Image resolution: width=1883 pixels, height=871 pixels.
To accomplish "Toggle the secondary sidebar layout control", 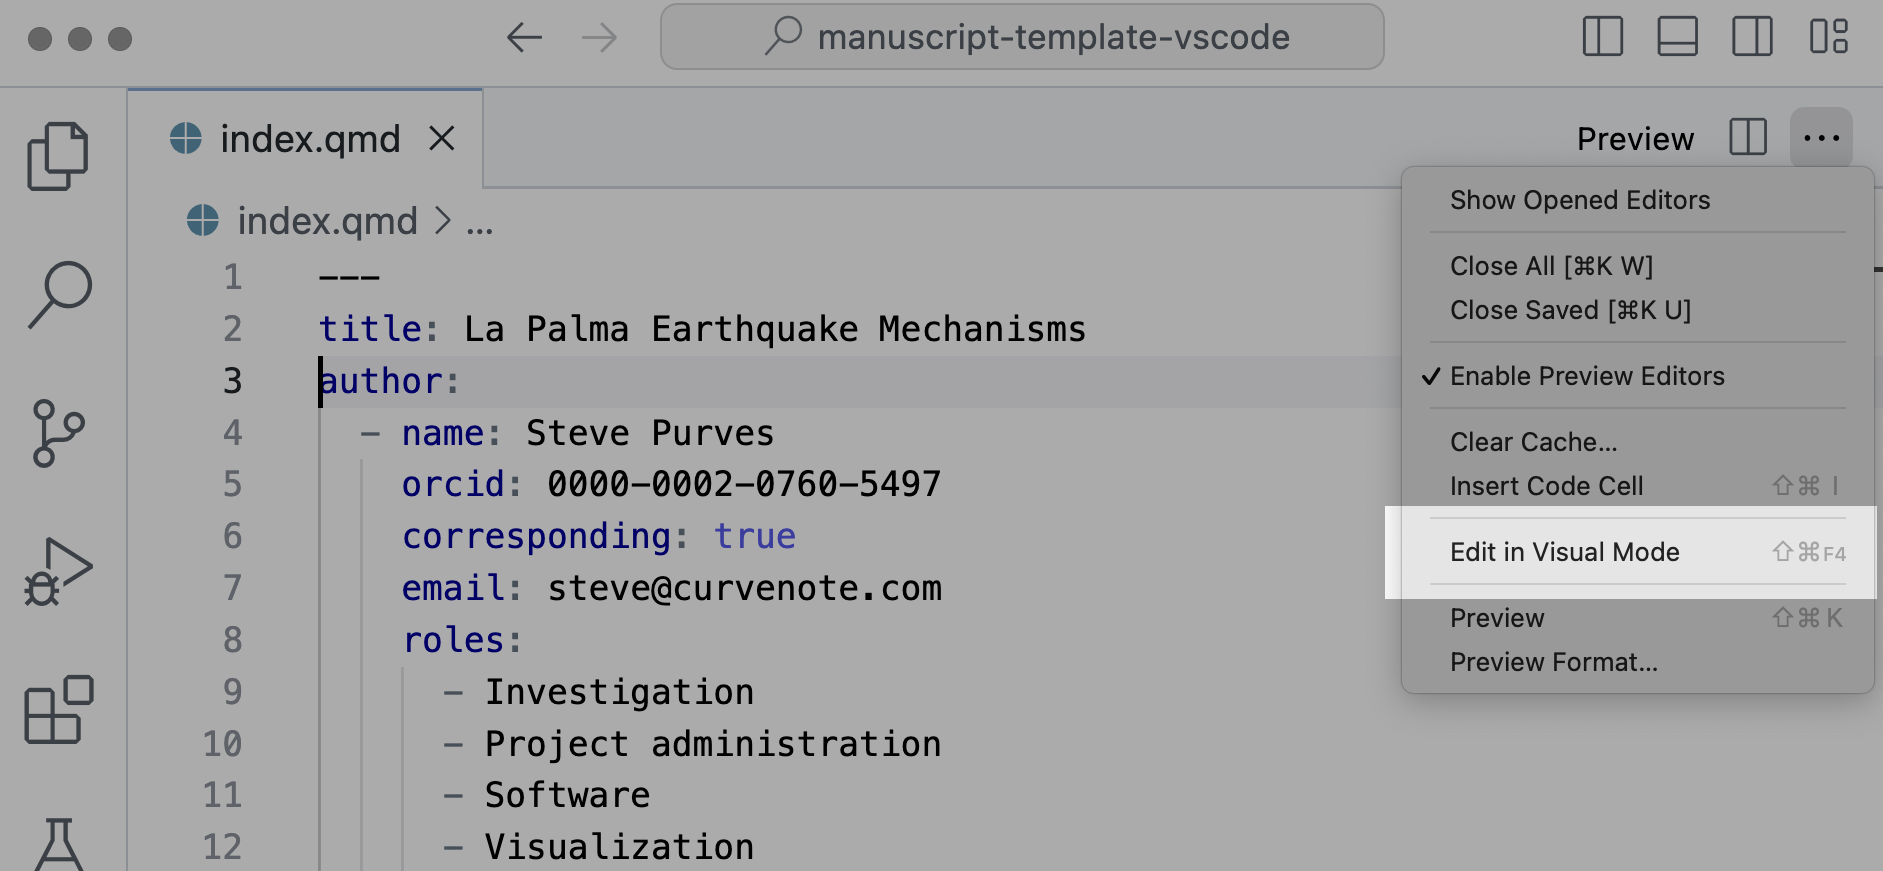I will 1752,37.
